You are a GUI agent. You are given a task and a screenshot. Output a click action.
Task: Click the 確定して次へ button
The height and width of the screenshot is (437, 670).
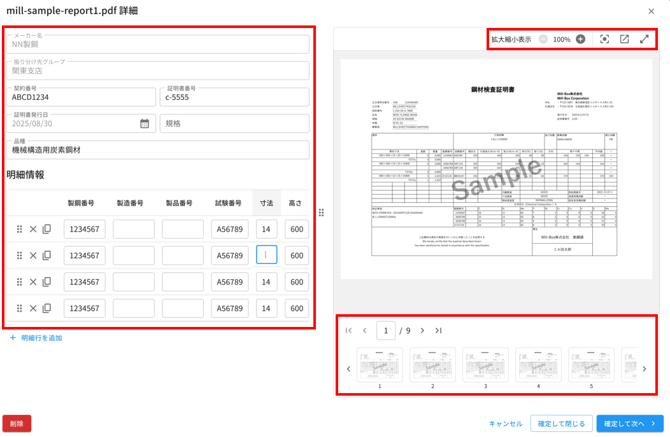[629, 423]
